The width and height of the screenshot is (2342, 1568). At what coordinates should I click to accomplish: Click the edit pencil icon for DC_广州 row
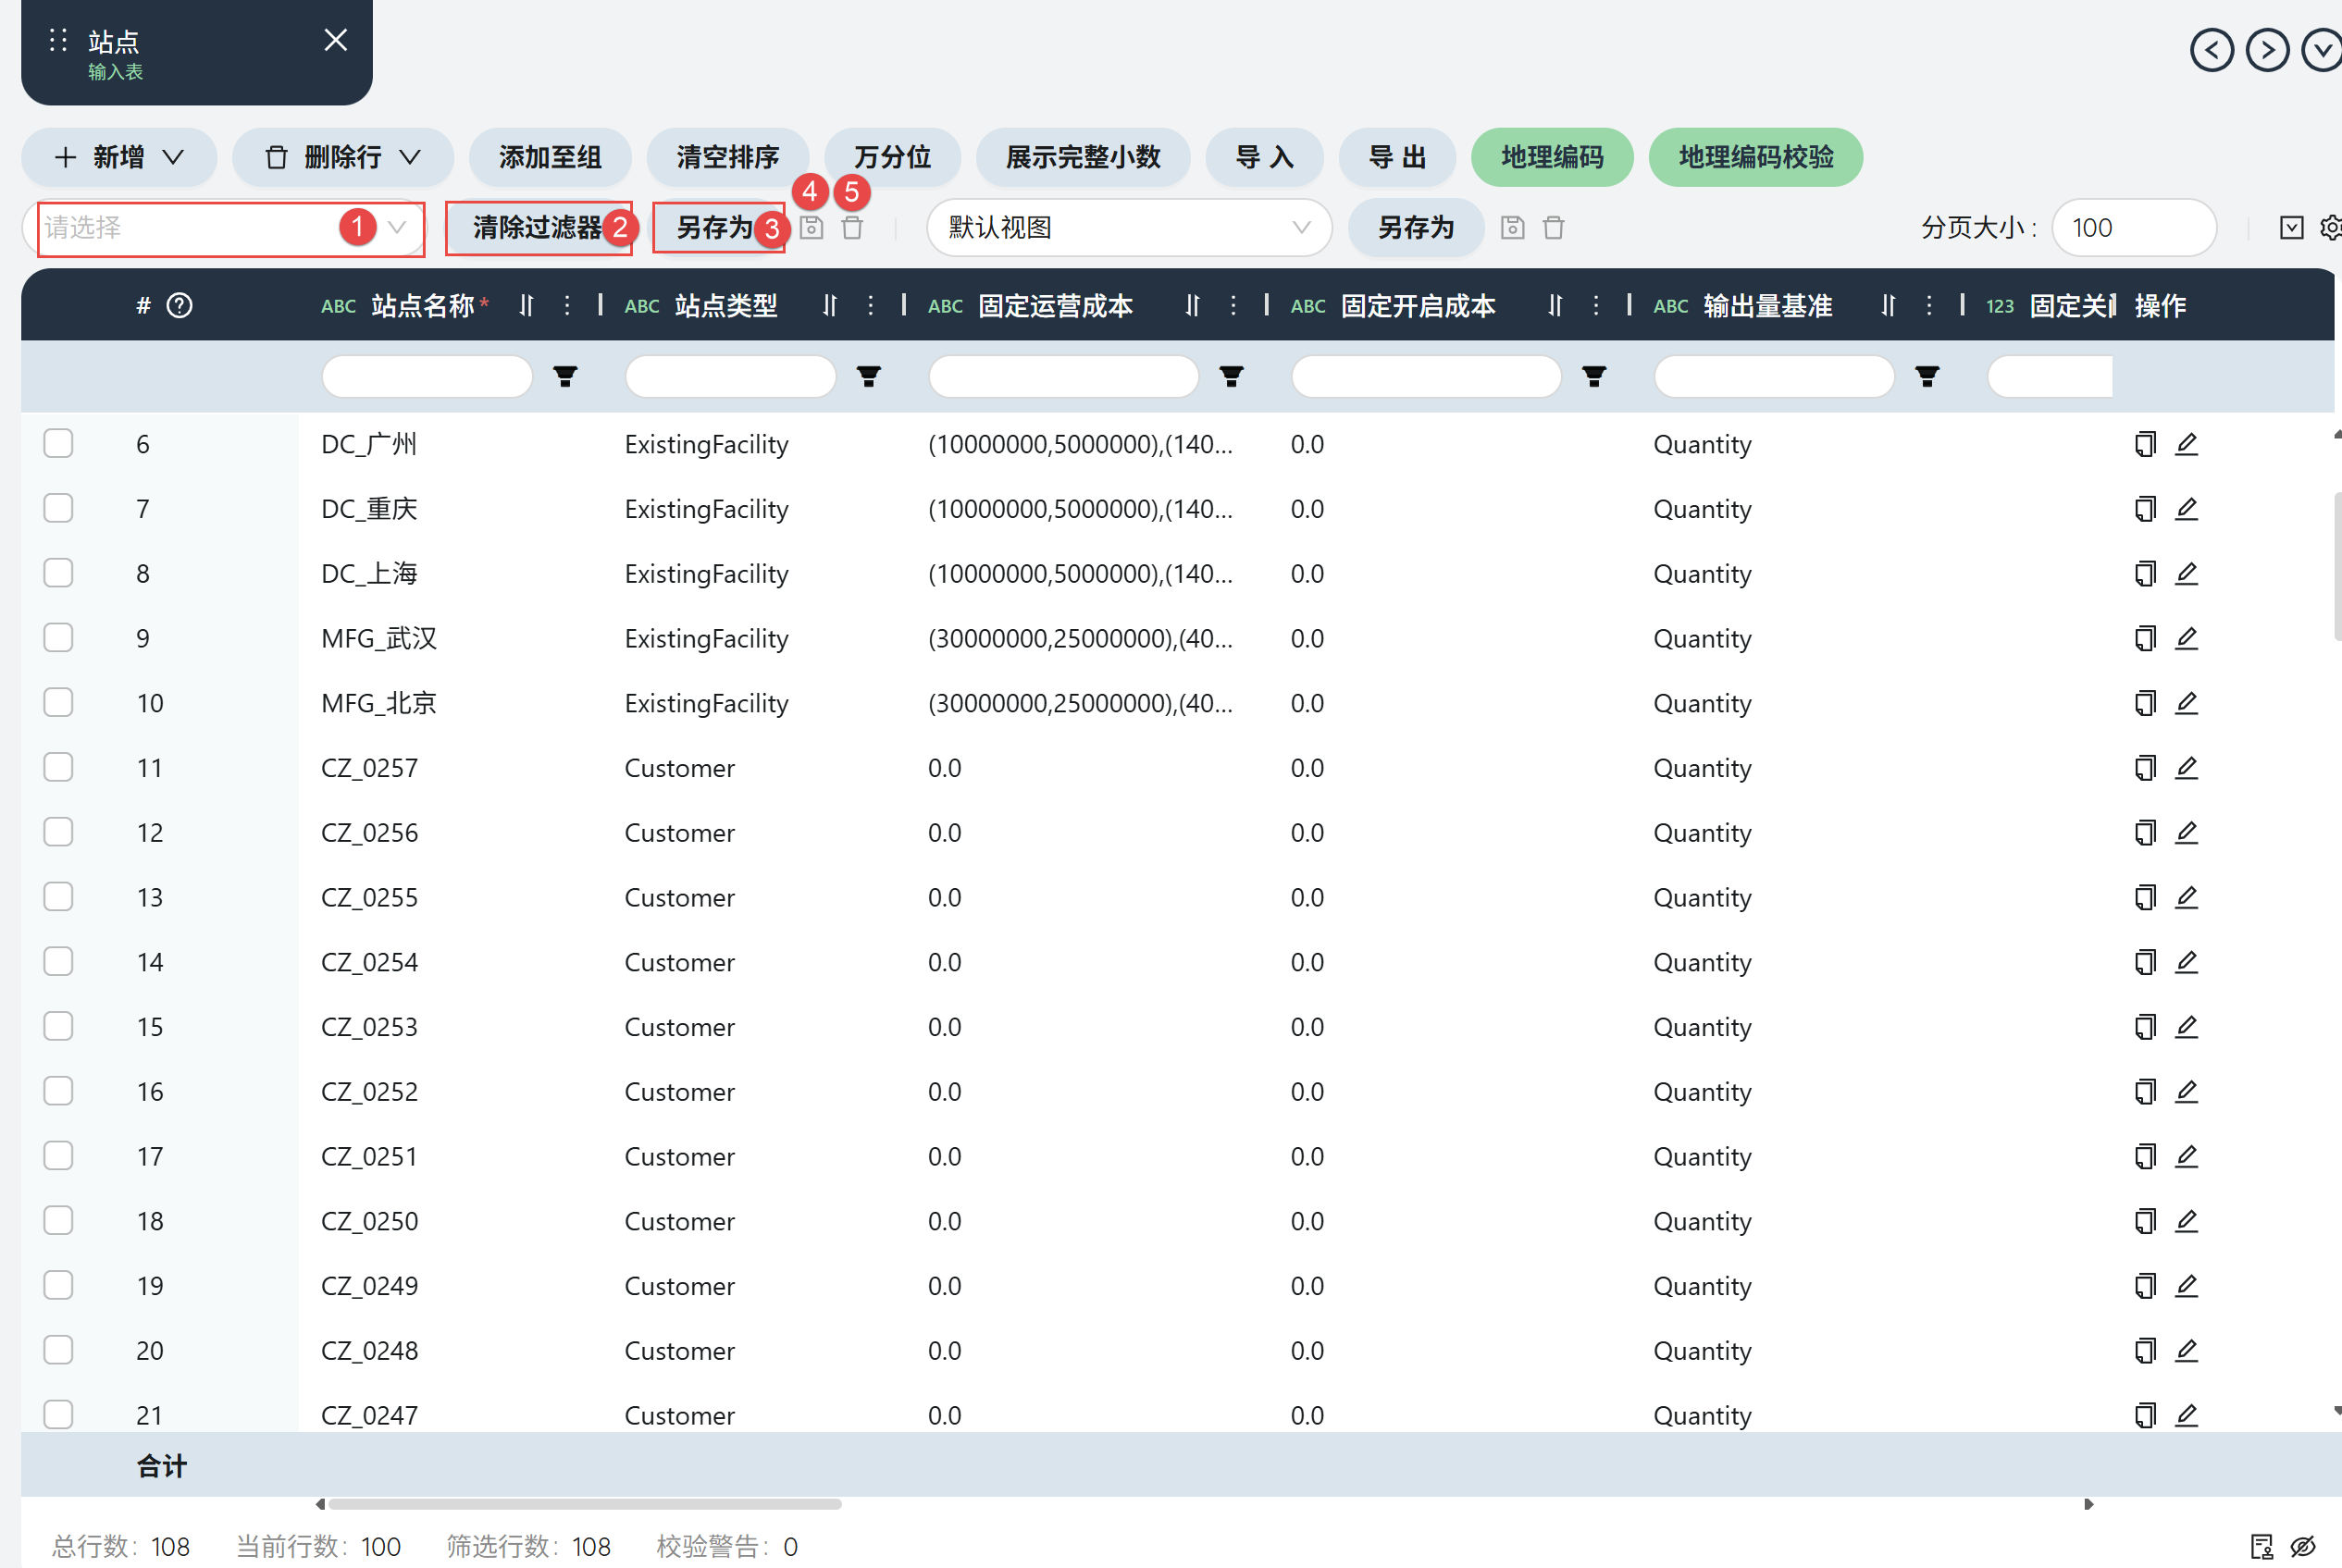click(x=2186, y=444)
